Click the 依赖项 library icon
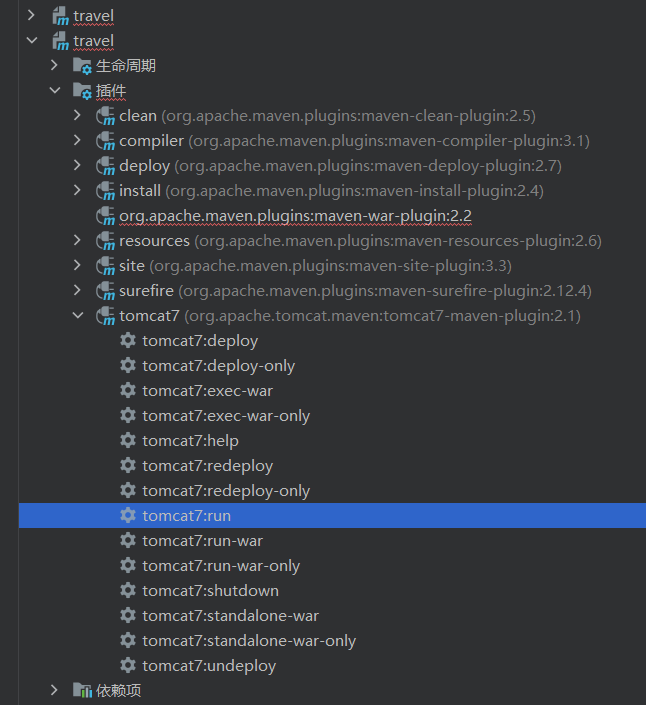The width and height of the screenshot is (646, 705). 82,691
